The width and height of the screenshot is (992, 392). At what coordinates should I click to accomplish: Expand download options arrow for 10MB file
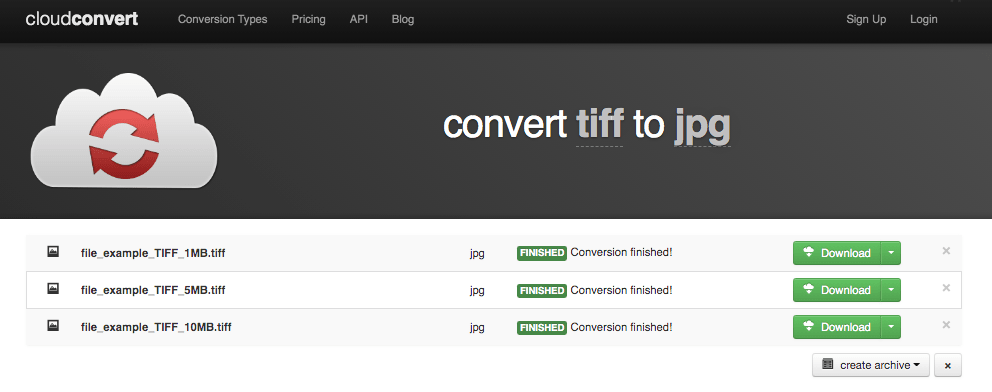pyautogui.click(x=891, y=328)
